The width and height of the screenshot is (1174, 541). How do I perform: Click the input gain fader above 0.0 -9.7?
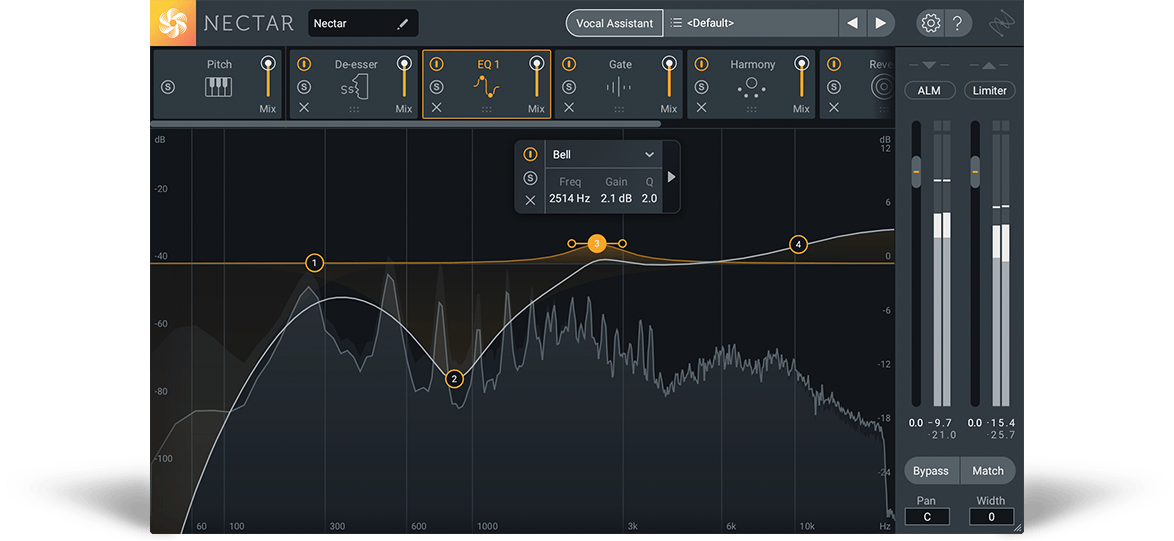pyautogui.click(x=915, y=171)
